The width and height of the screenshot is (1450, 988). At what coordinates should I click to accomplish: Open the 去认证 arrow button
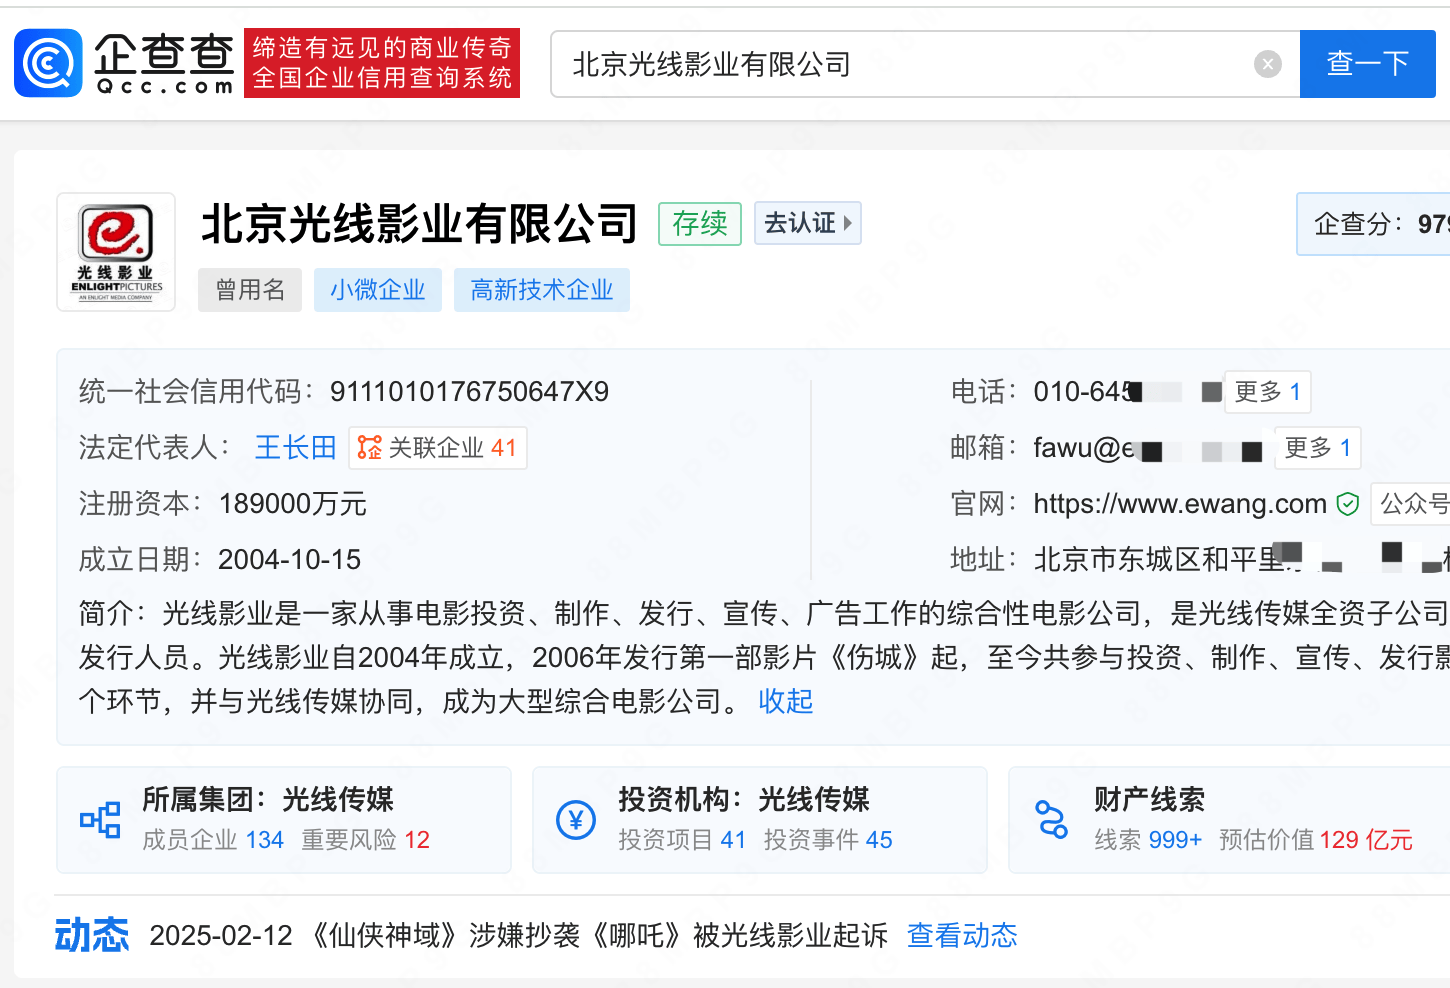coord(807,223)
